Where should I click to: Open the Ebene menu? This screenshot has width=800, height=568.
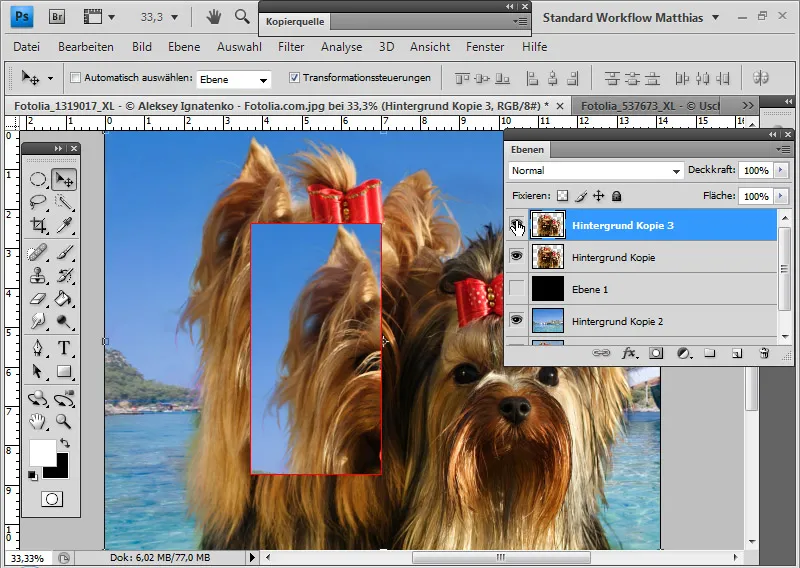click(x=184, y=47)
